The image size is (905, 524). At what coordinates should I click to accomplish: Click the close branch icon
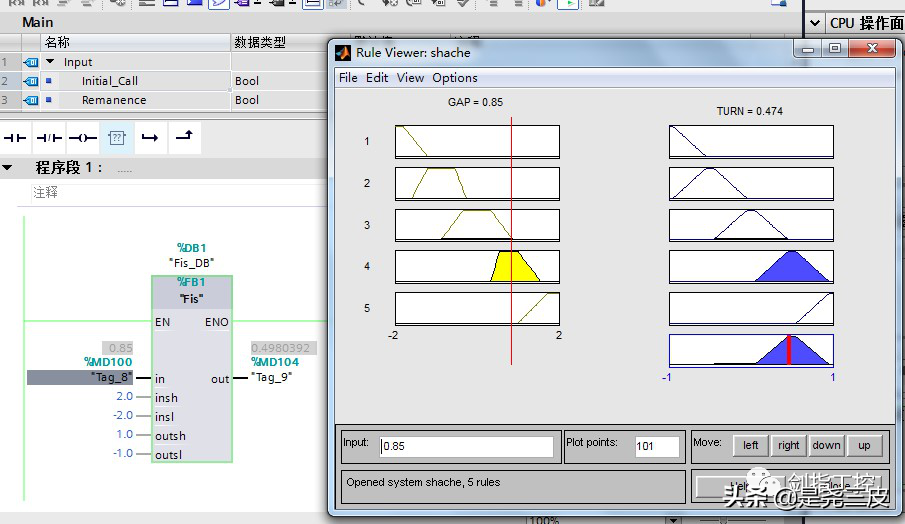click(x=185, y=137)
